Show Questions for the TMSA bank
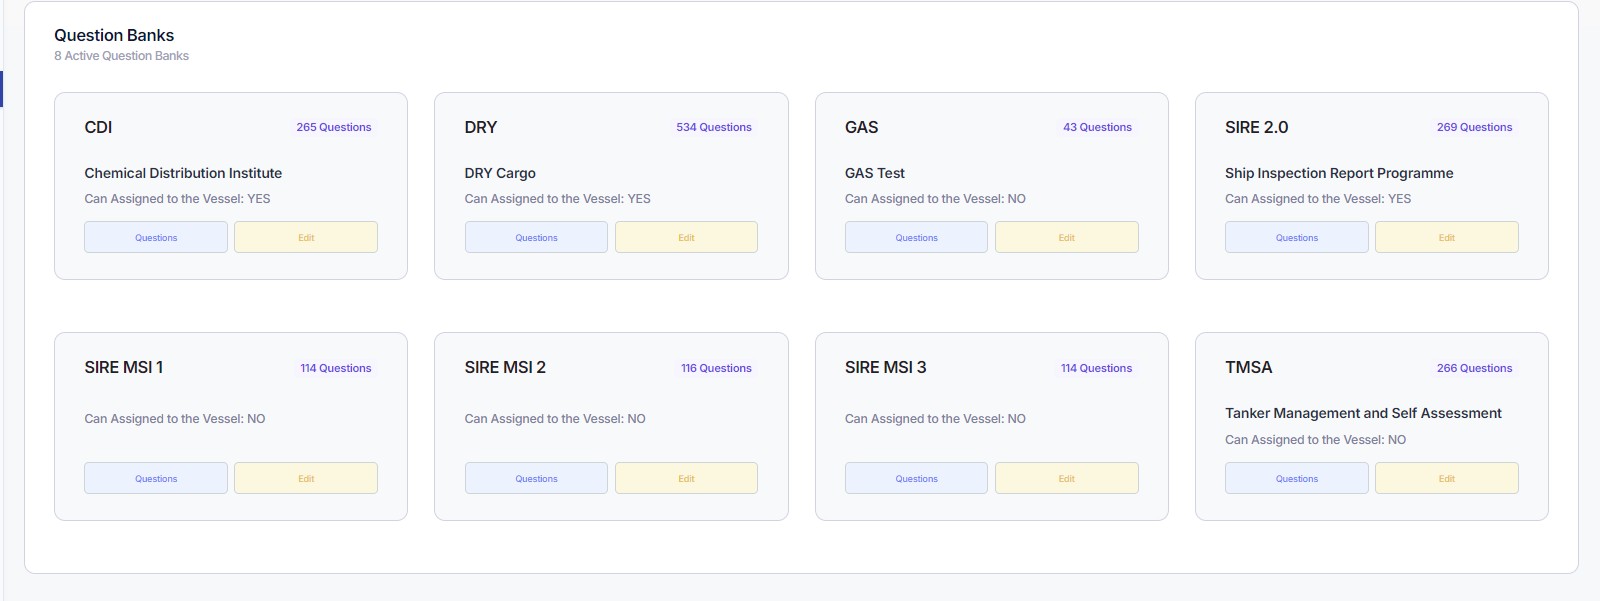Image resolution: width=1600 pixels, height=601 pixels. (1296, 479)
